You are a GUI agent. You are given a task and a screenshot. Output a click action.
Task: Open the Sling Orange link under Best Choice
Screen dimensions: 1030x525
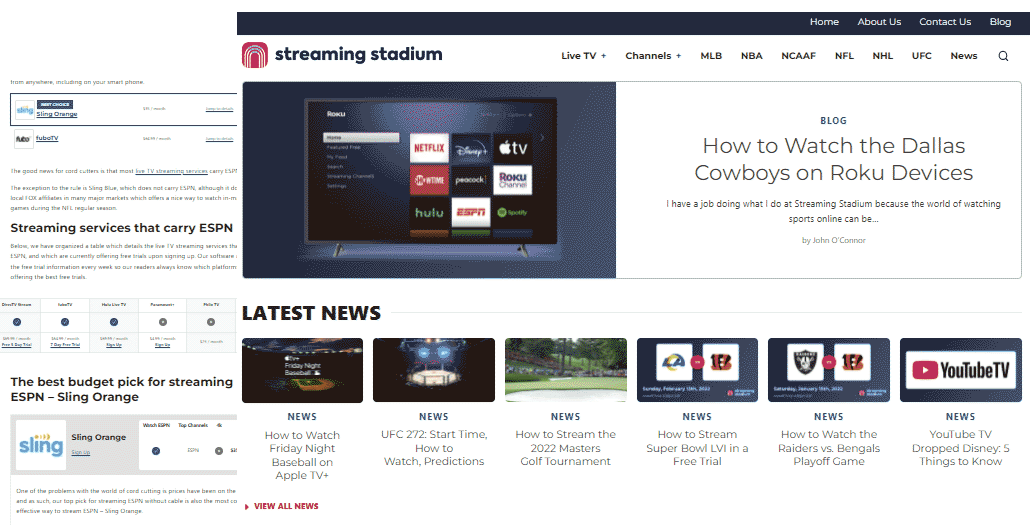click(57, 114)
